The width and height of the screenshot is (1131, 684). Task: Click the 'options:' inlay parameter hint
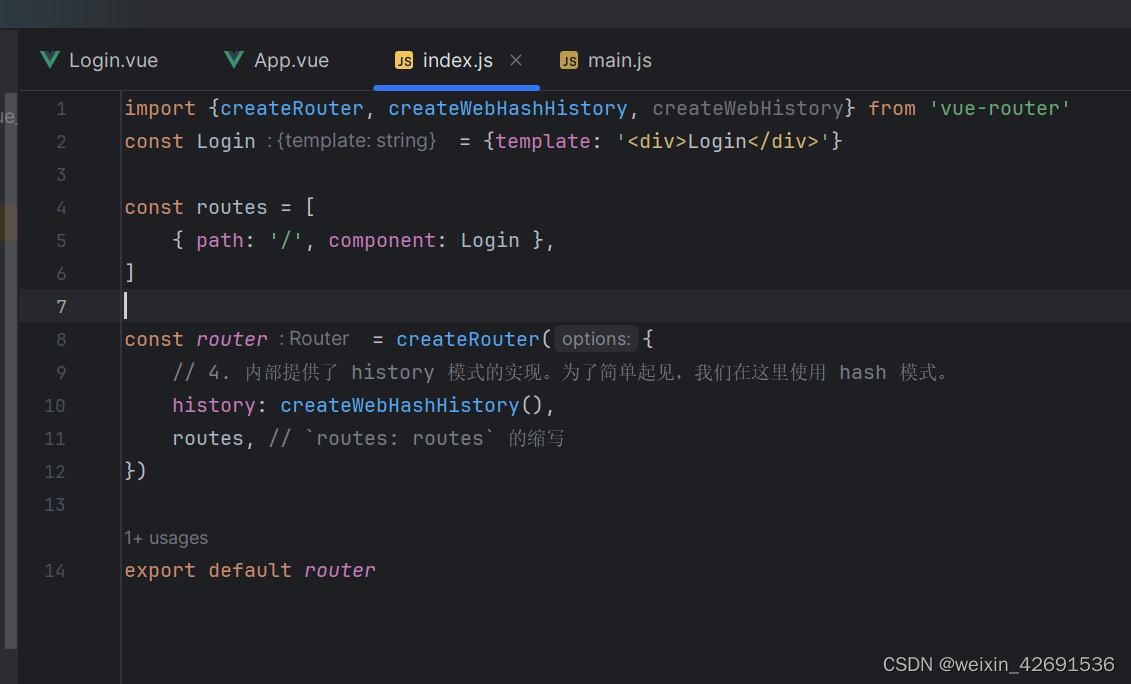(x=596, y=339)
